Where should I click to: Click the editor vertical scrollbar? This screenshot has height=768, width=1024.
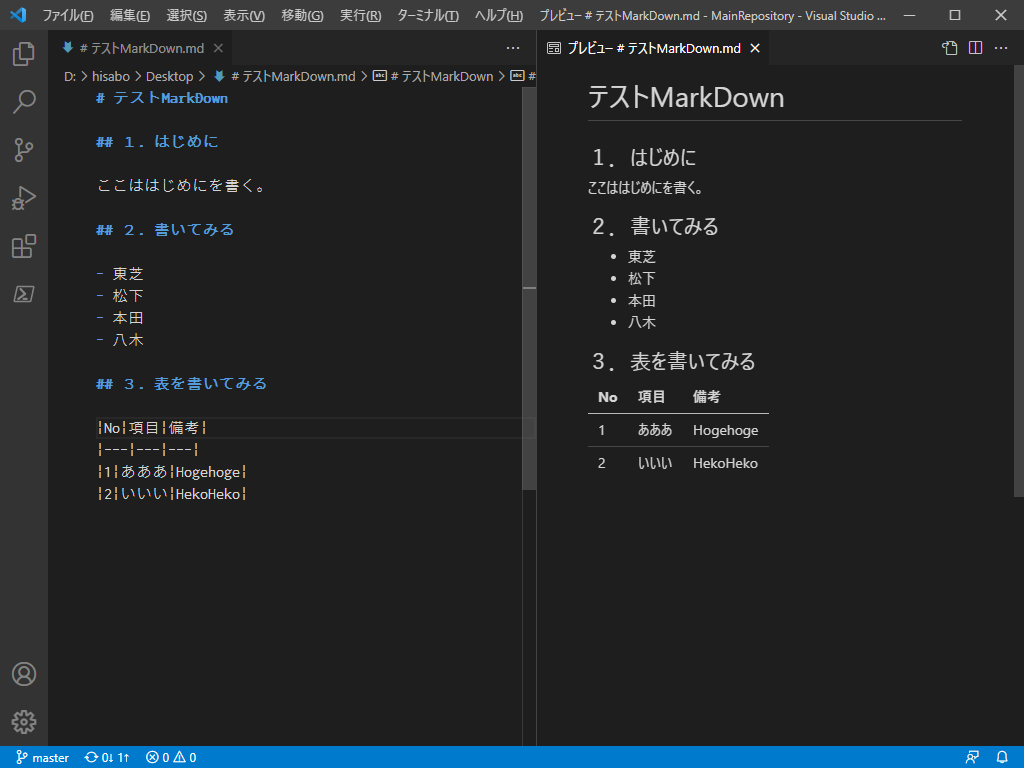coord(529,290)
